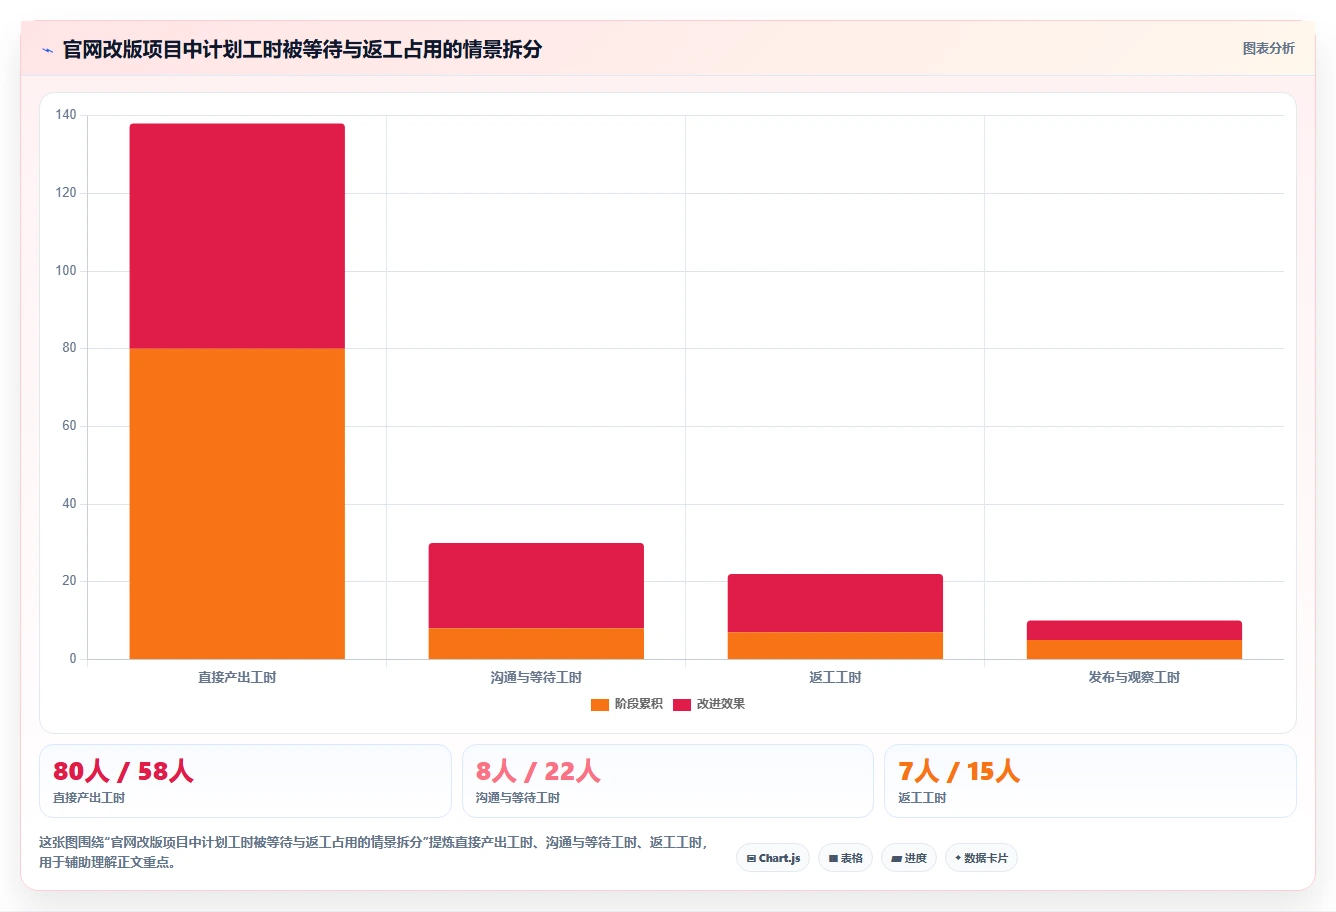This screenshot has height=912, width=1336.
Task: Click the y-axis value 60
Action: tap(69, 426)
